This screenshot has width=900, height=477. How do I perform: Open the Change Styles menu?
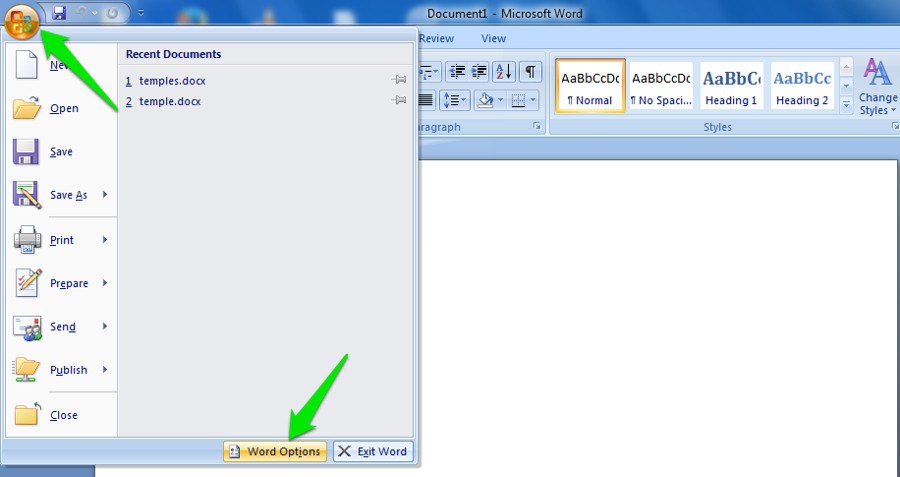877,86
